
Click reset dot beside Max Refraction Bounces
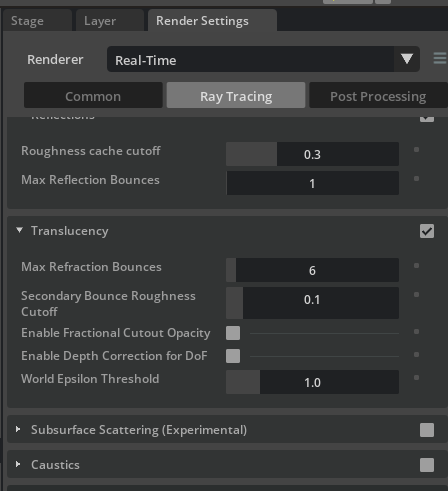416,266
